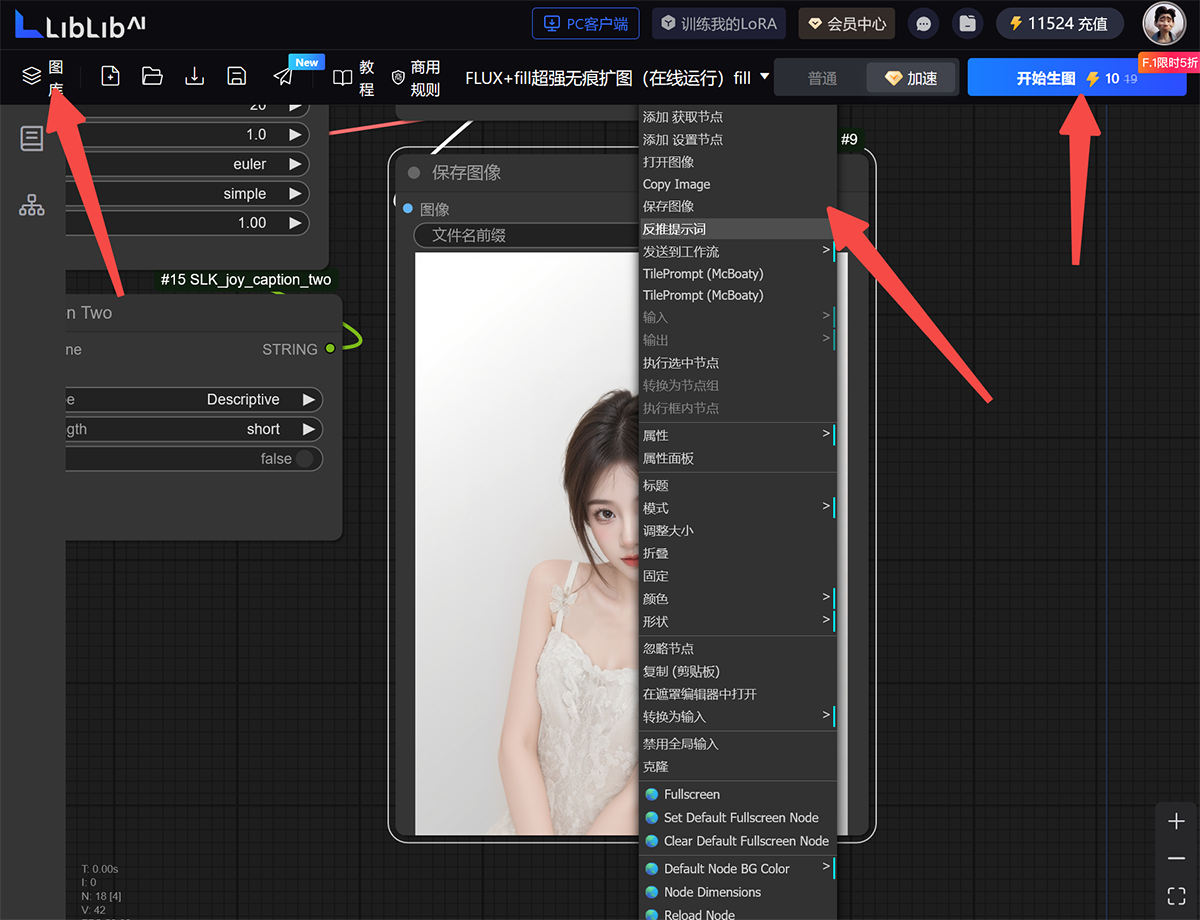Zoom in the canvas with plus icon
Screen dimensions: 1200x920
coord(1176,821)
